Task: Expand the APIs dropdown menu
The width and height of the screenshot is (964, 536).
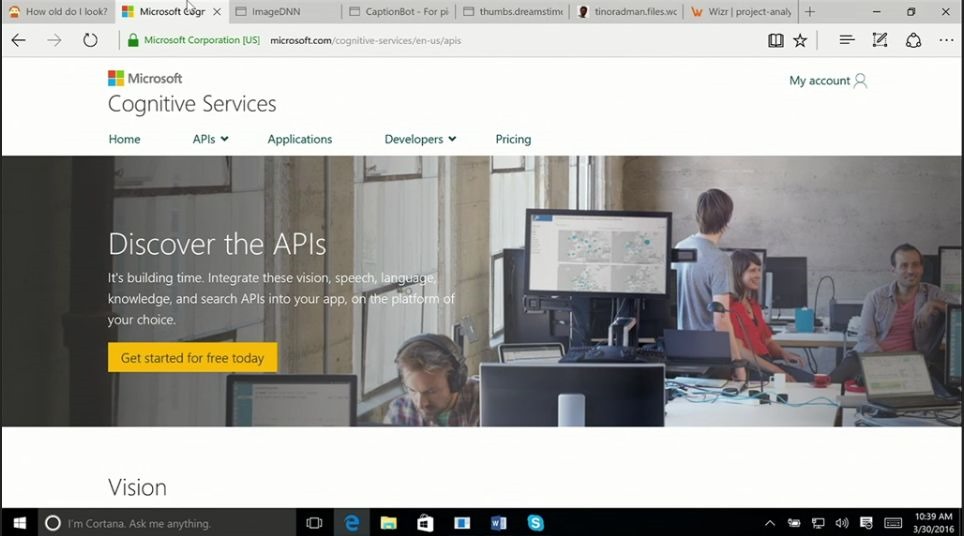Action: click(x=210, y=139)
